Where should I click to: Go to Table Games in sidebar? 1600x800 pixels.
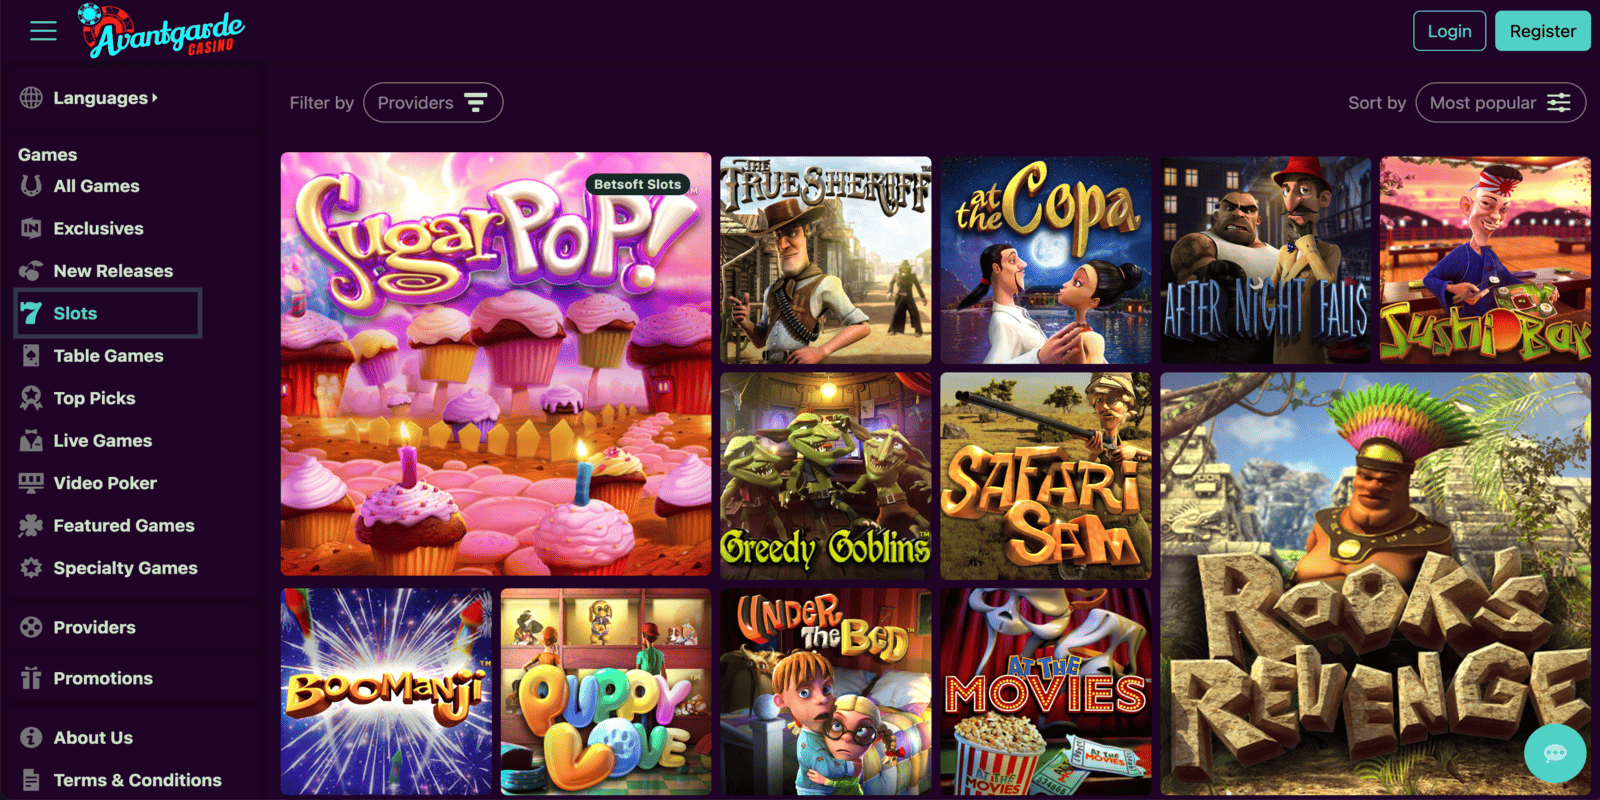tap(108, 356)
